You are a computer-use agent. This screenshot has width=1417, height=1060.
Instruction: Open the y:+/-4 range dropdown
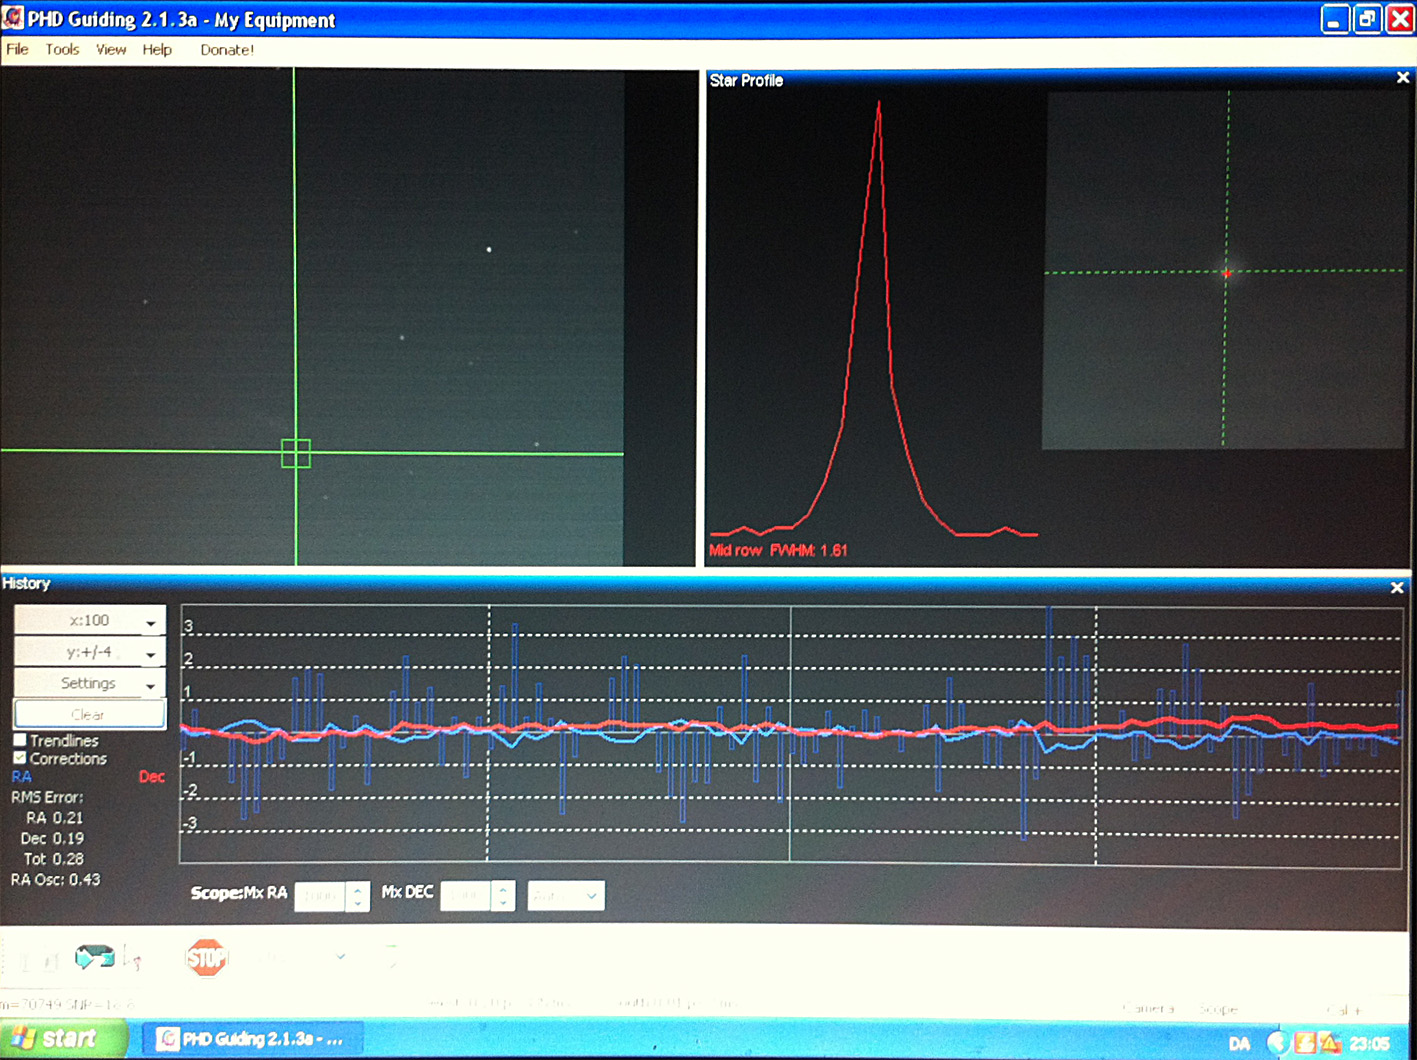click(90, 652)
